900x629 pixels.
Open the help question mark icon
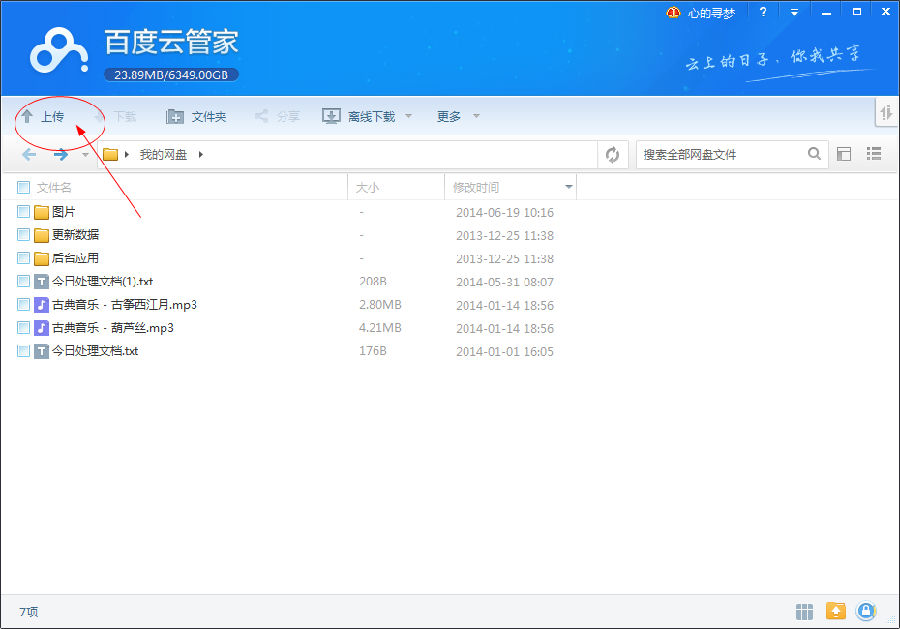tap(763, 11)
